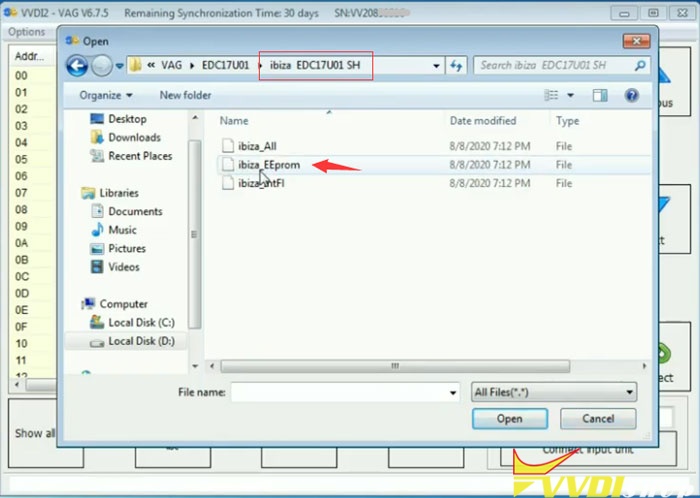The image size is (700, 498).
Task: Open Local Disk (C:)
Action: tap(132, 322)
